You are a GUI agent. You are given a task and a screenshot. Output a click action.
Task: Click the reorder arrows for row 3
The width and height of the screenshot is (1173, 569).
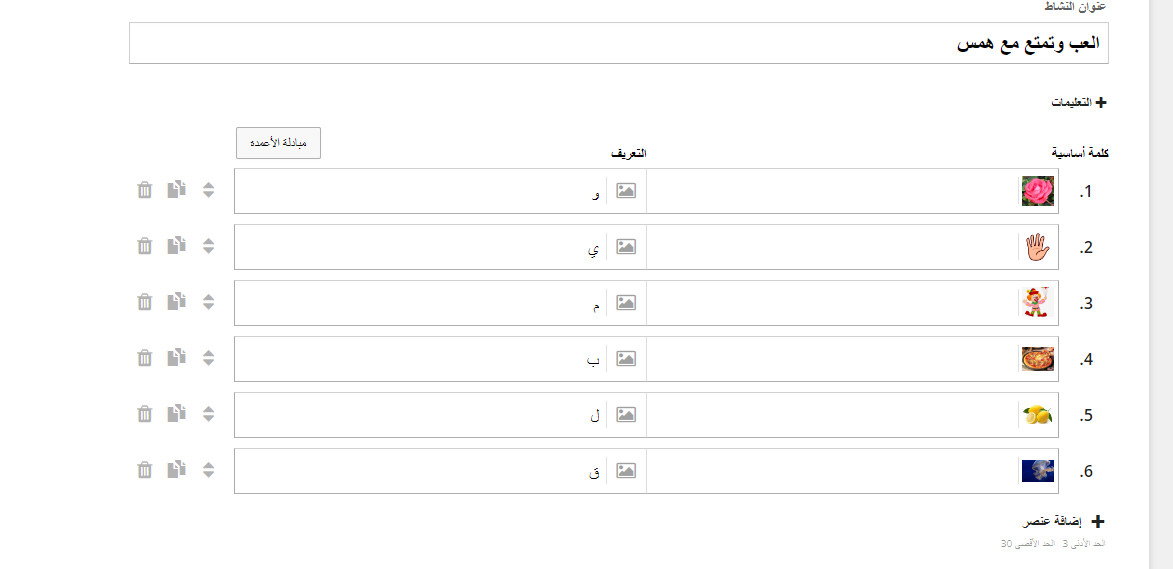209,302
